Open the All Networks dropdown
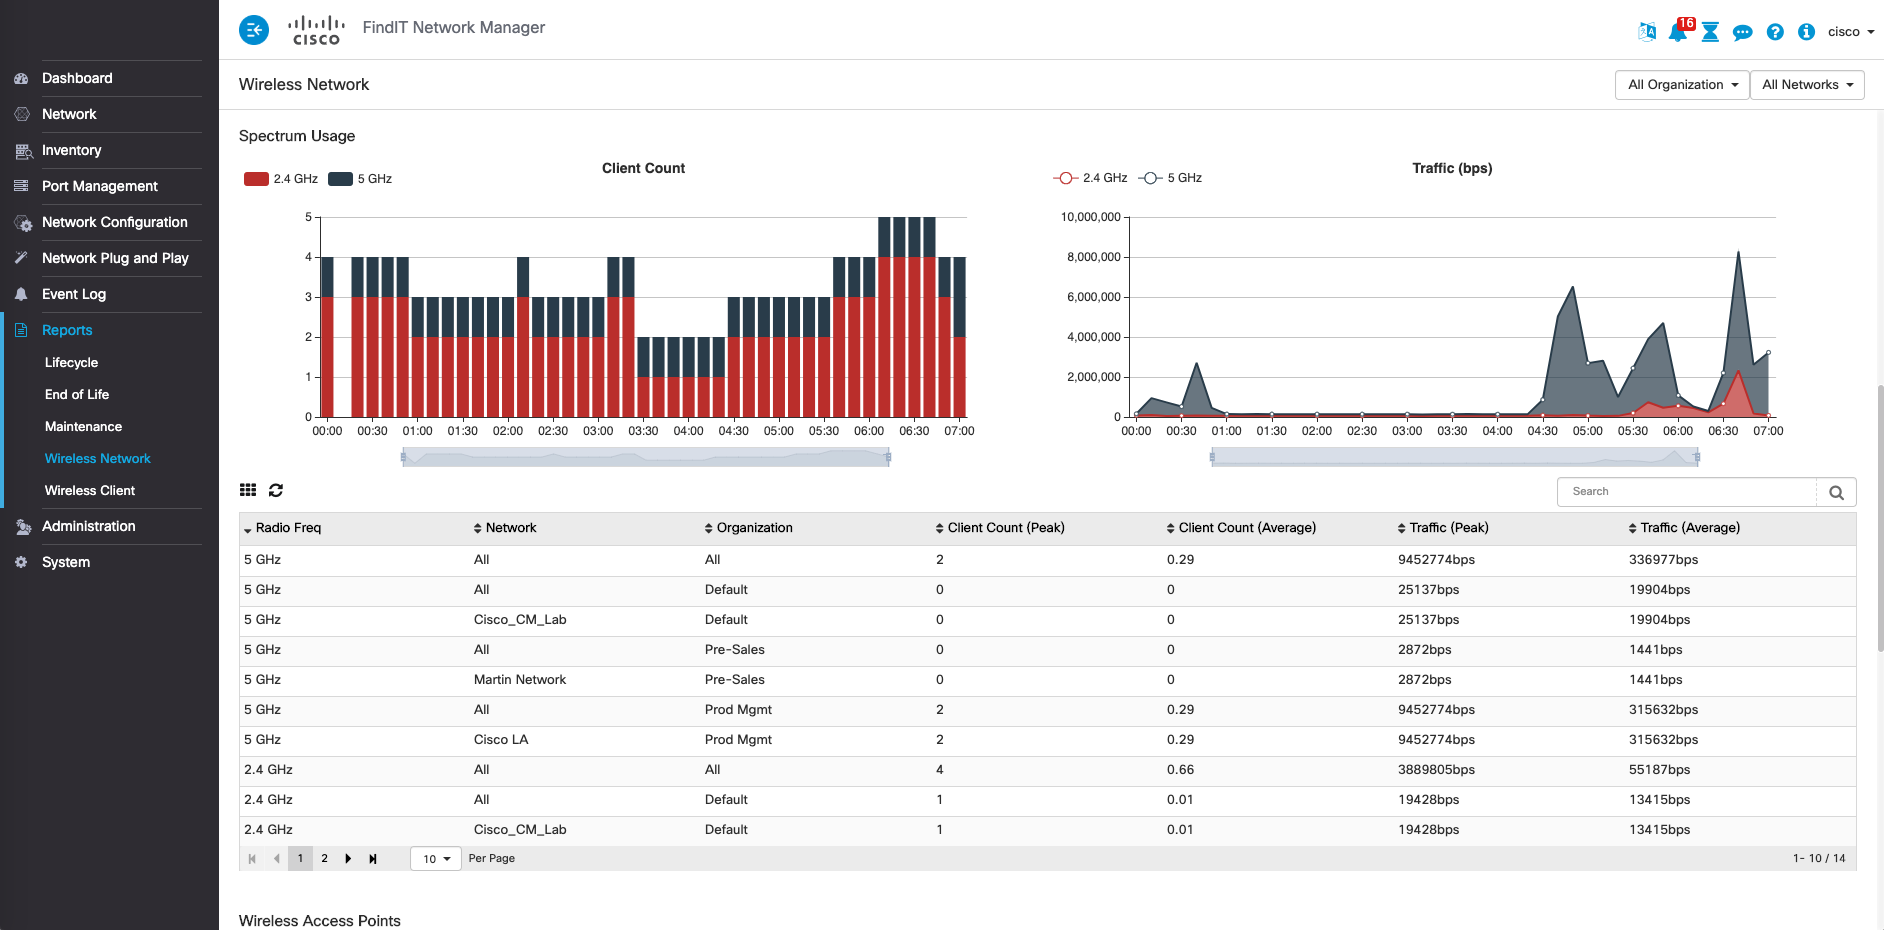This screenshot has height=930, width=1884. [1806, 84]
